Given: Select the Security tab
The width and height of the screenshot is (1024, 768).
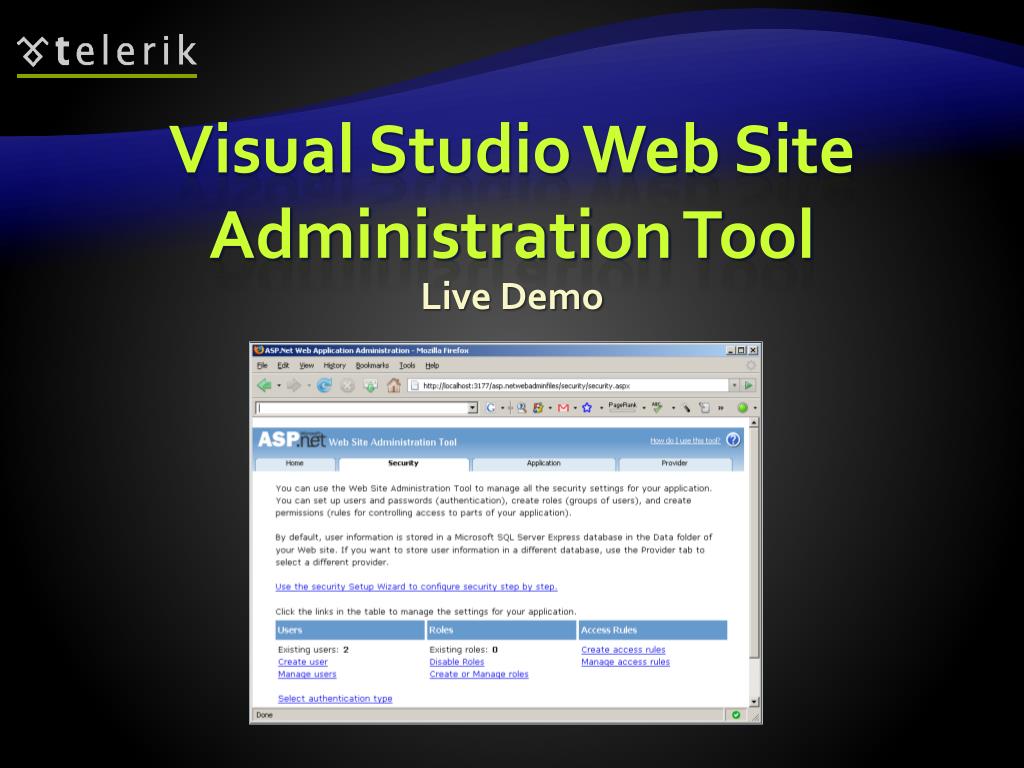Looking at the screenshot, I should [x=404, y=463].
